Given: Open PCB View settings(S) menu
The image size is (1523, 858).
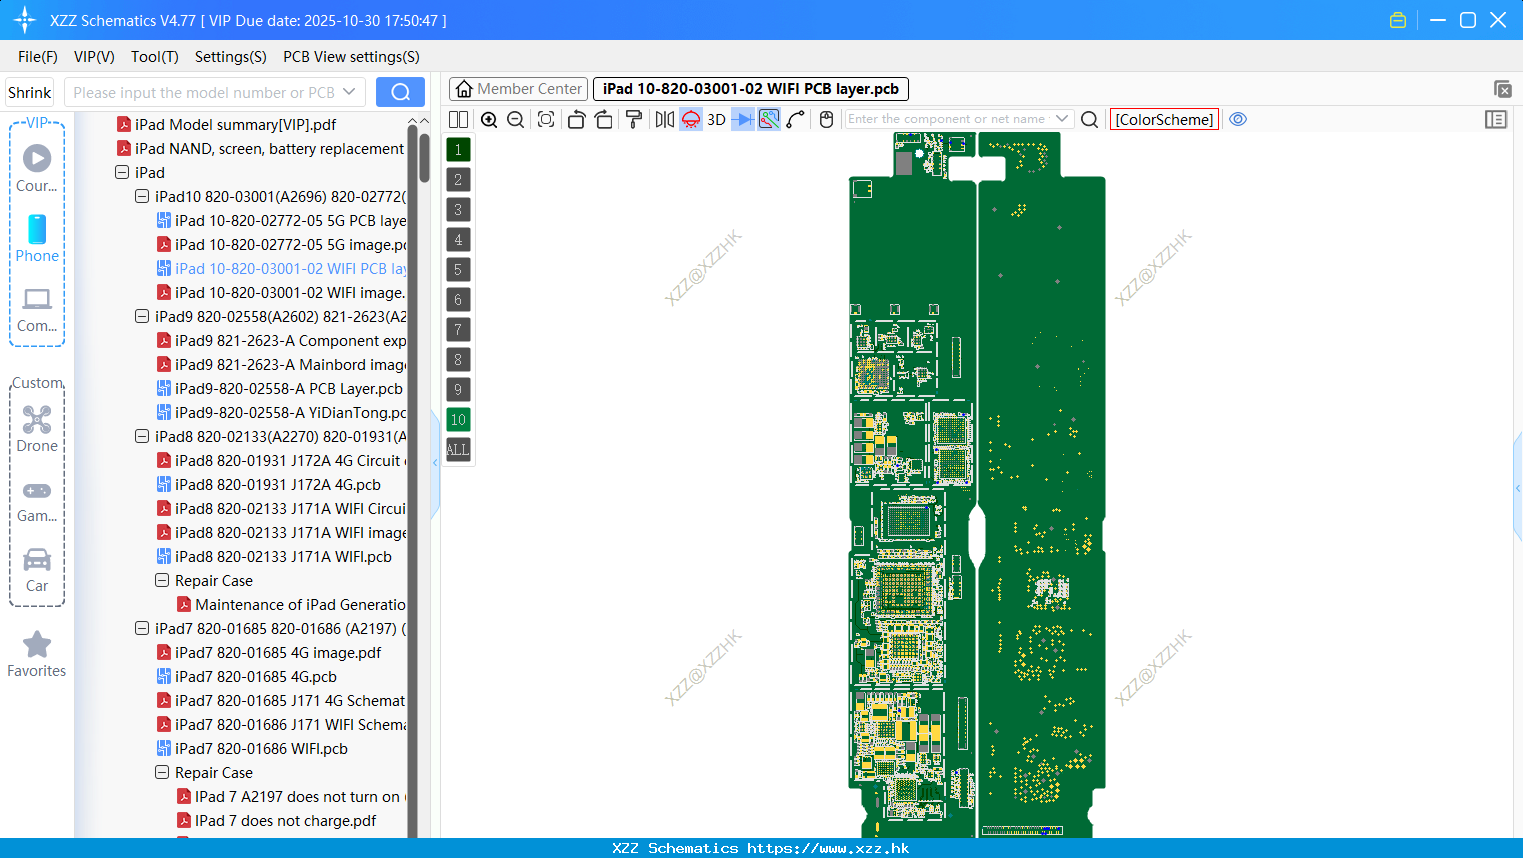Looking at the screenshot, I should pos(351,57).
